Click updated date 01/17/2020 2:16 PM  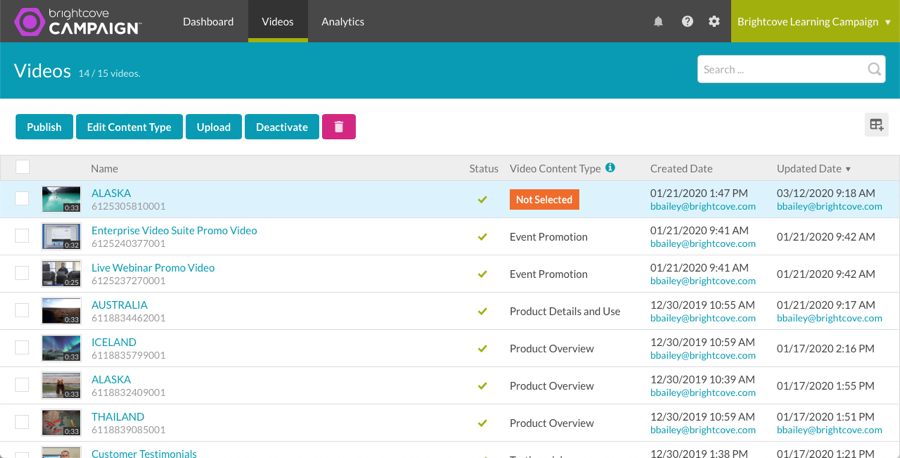click(825, 348)
